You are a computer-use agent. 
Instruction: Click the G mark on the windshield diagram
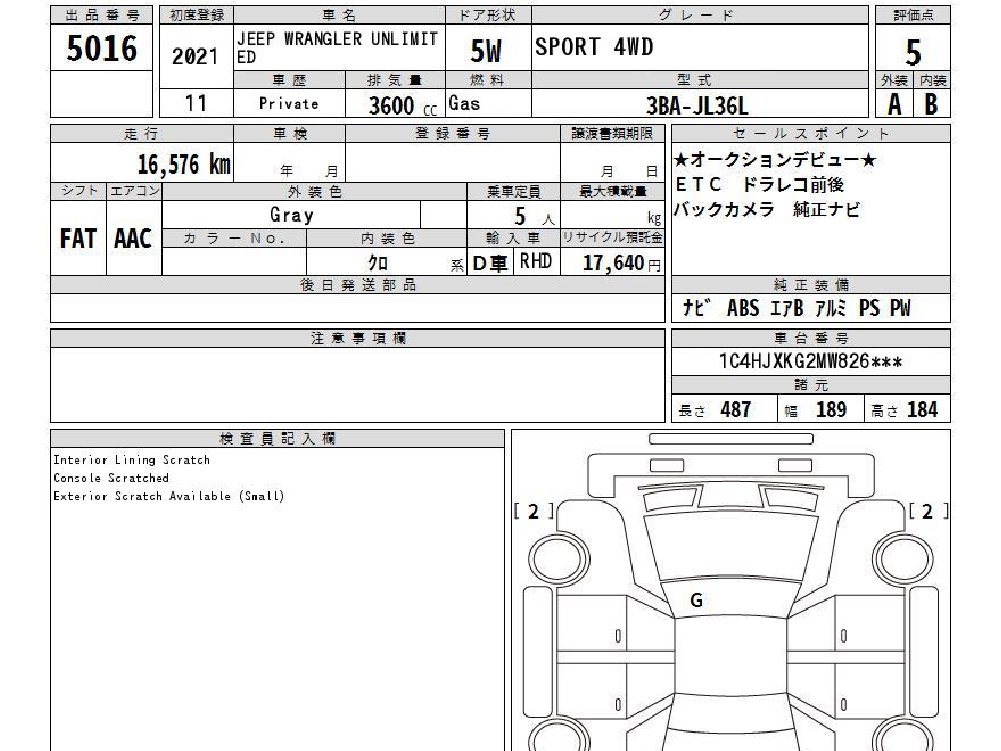tap(696, 600)
